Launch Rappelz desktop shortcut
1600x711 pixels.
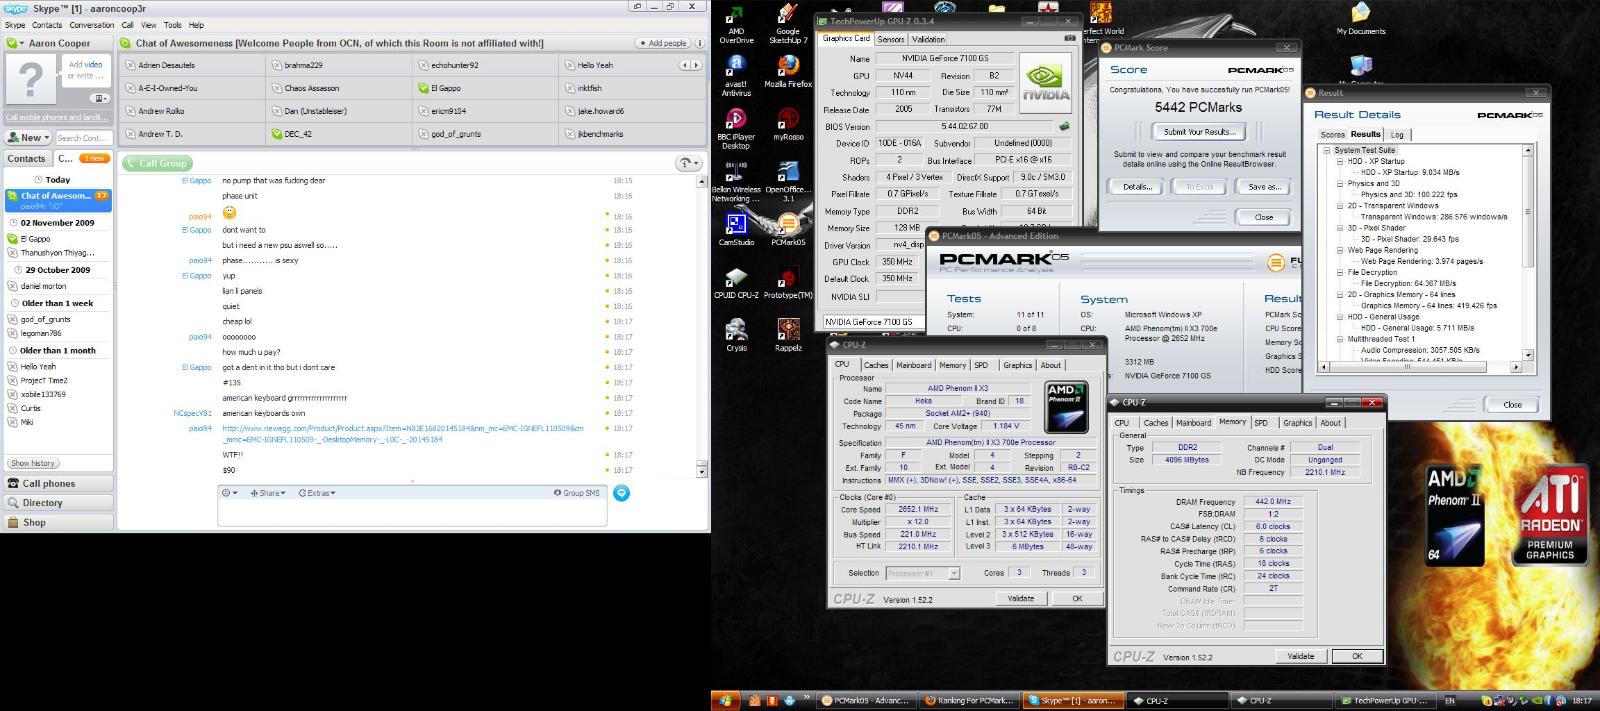pyautogui.click(x=788, y=335)
